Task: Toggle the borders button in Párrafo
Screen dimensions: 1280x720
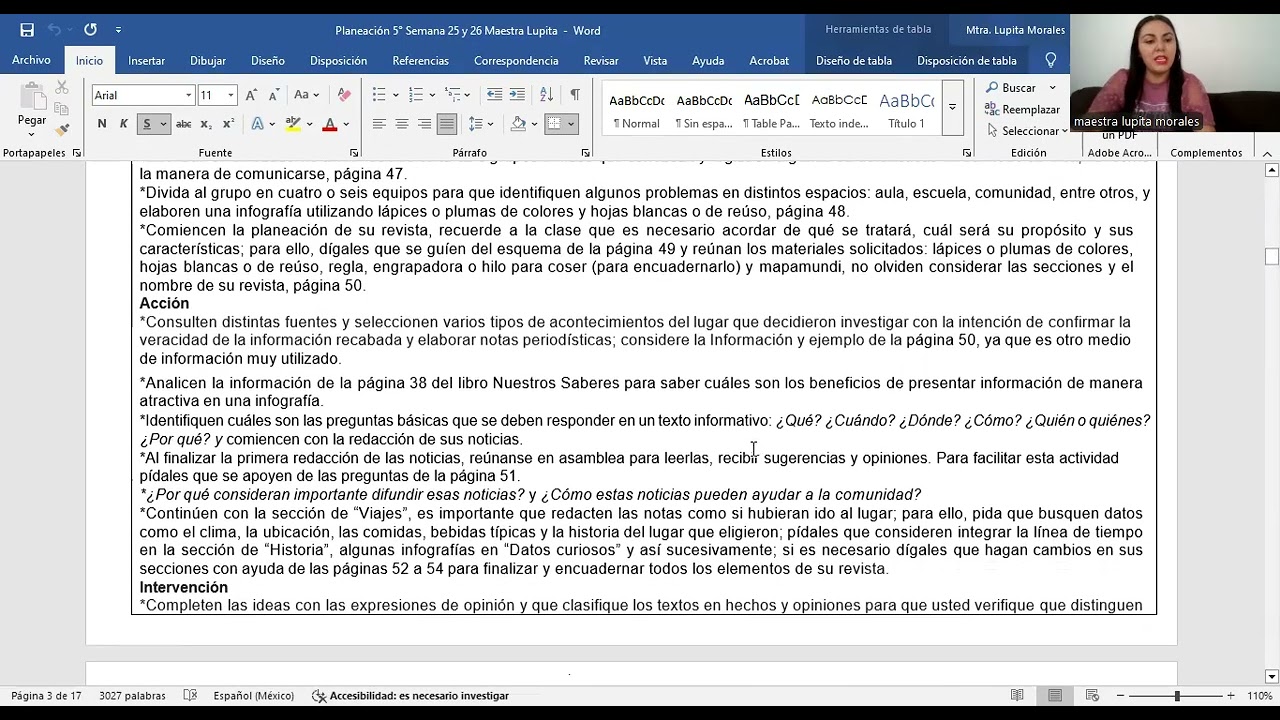Action: [x=553, y=124]
